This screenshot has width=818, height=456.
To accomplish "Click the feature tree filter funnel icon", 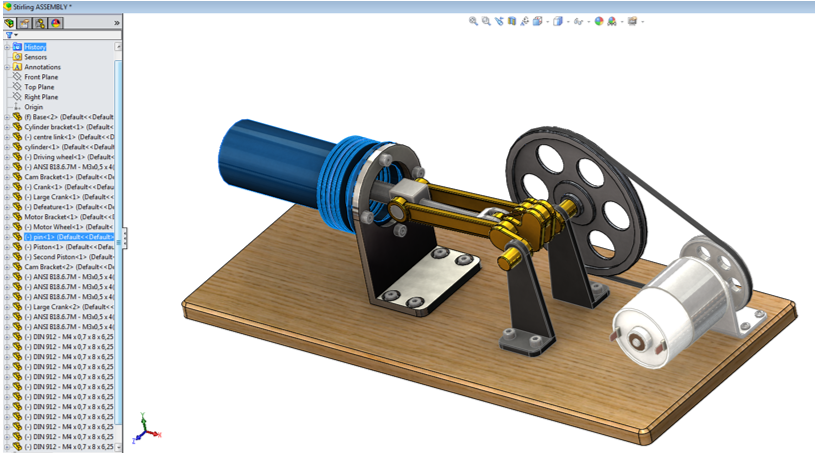I will 9,35.
